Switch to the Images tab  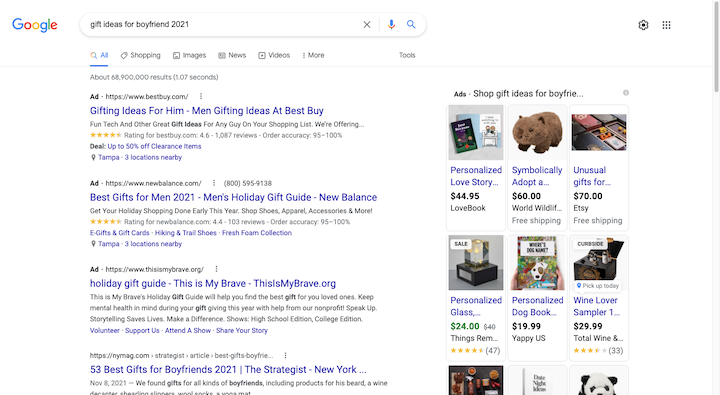click(x=189, y=55)
